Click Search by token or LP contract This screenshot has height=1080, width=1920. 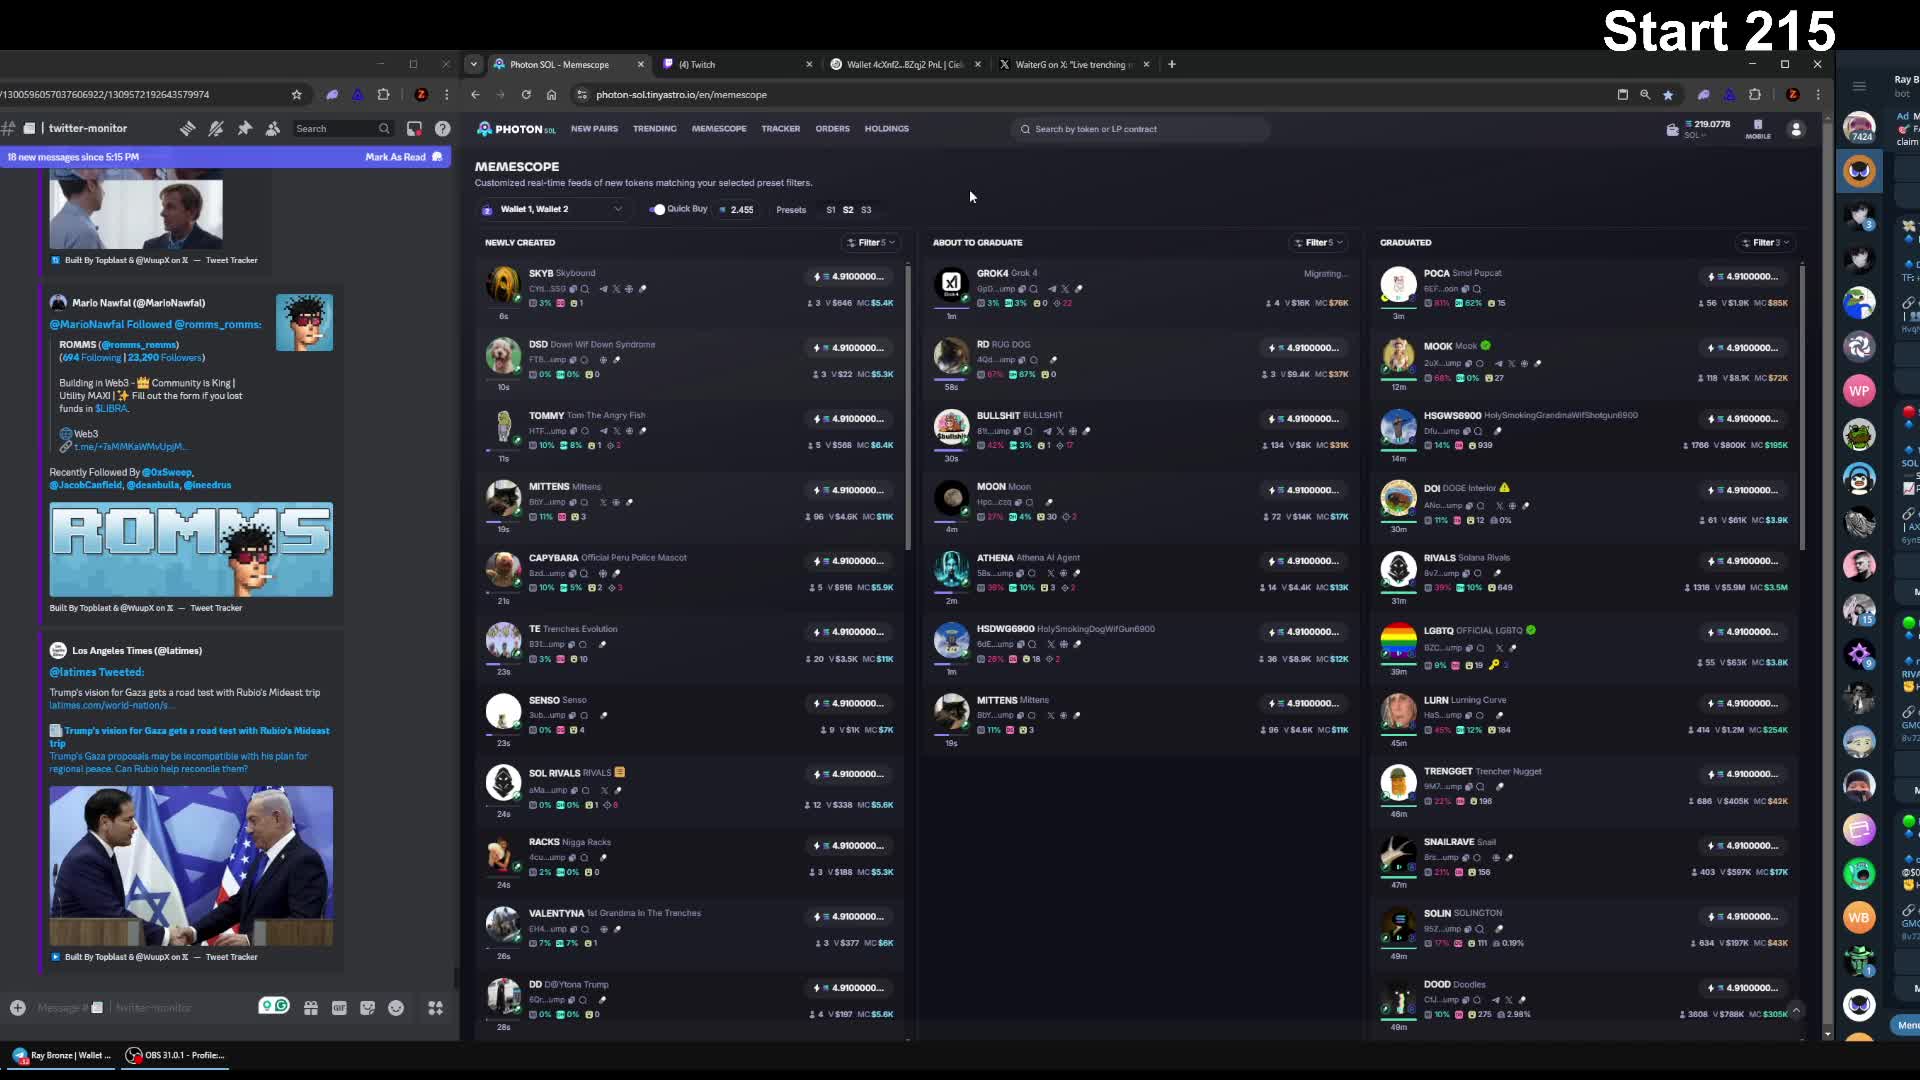pyautogui.click(x=1140, y=129)
